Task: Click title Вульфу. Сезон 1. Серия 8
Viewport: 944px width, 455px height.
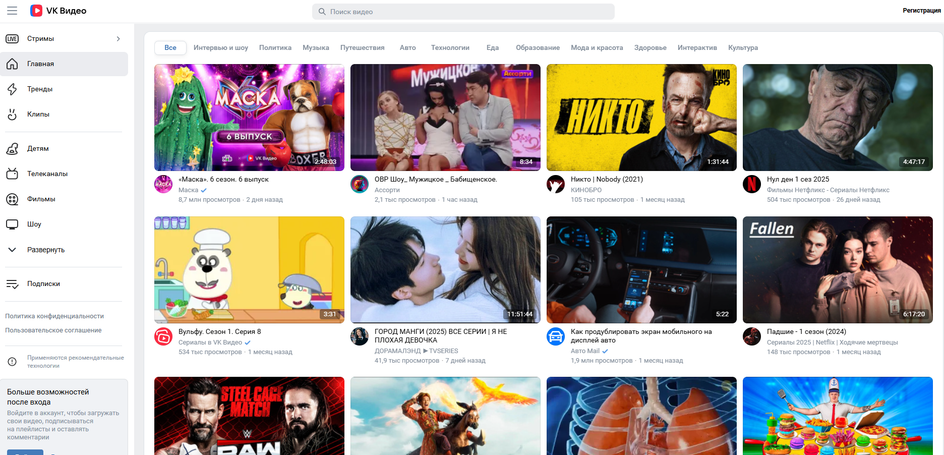Action: pos(220,332)
